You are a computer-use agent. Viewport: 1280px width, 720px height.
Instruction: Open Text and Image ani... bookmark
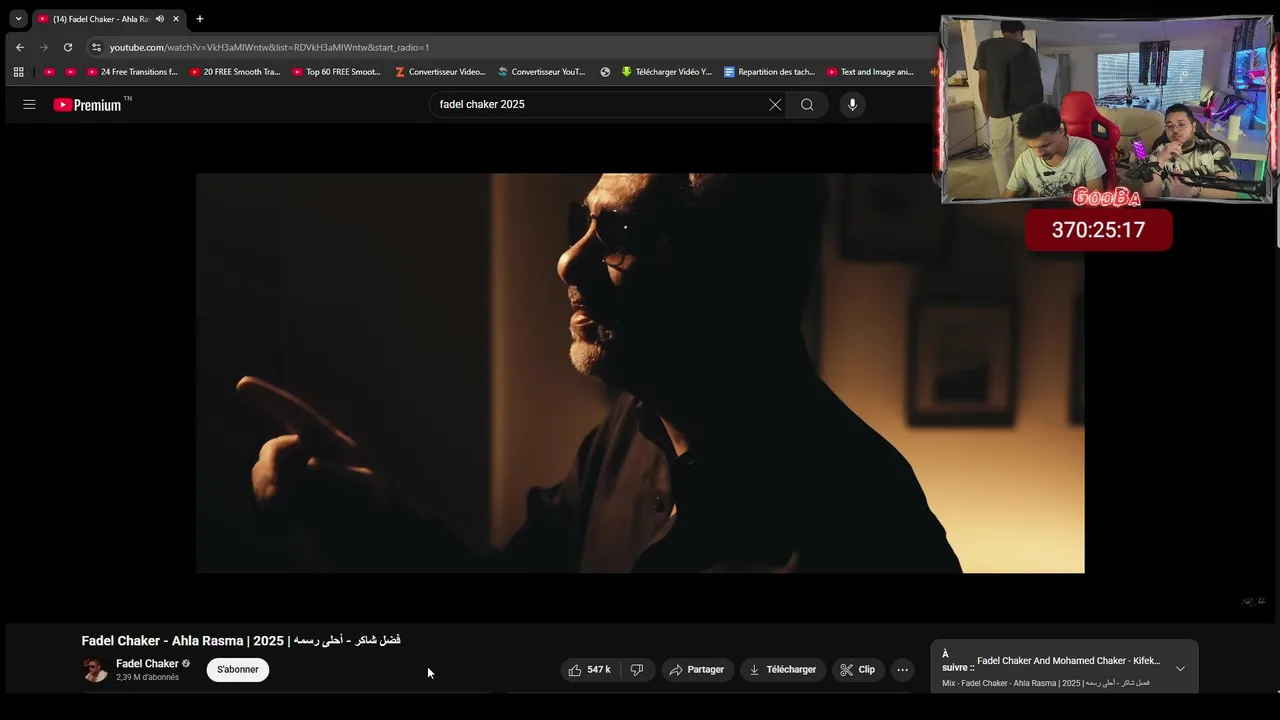pyautogui.click(x=870, y=72)
